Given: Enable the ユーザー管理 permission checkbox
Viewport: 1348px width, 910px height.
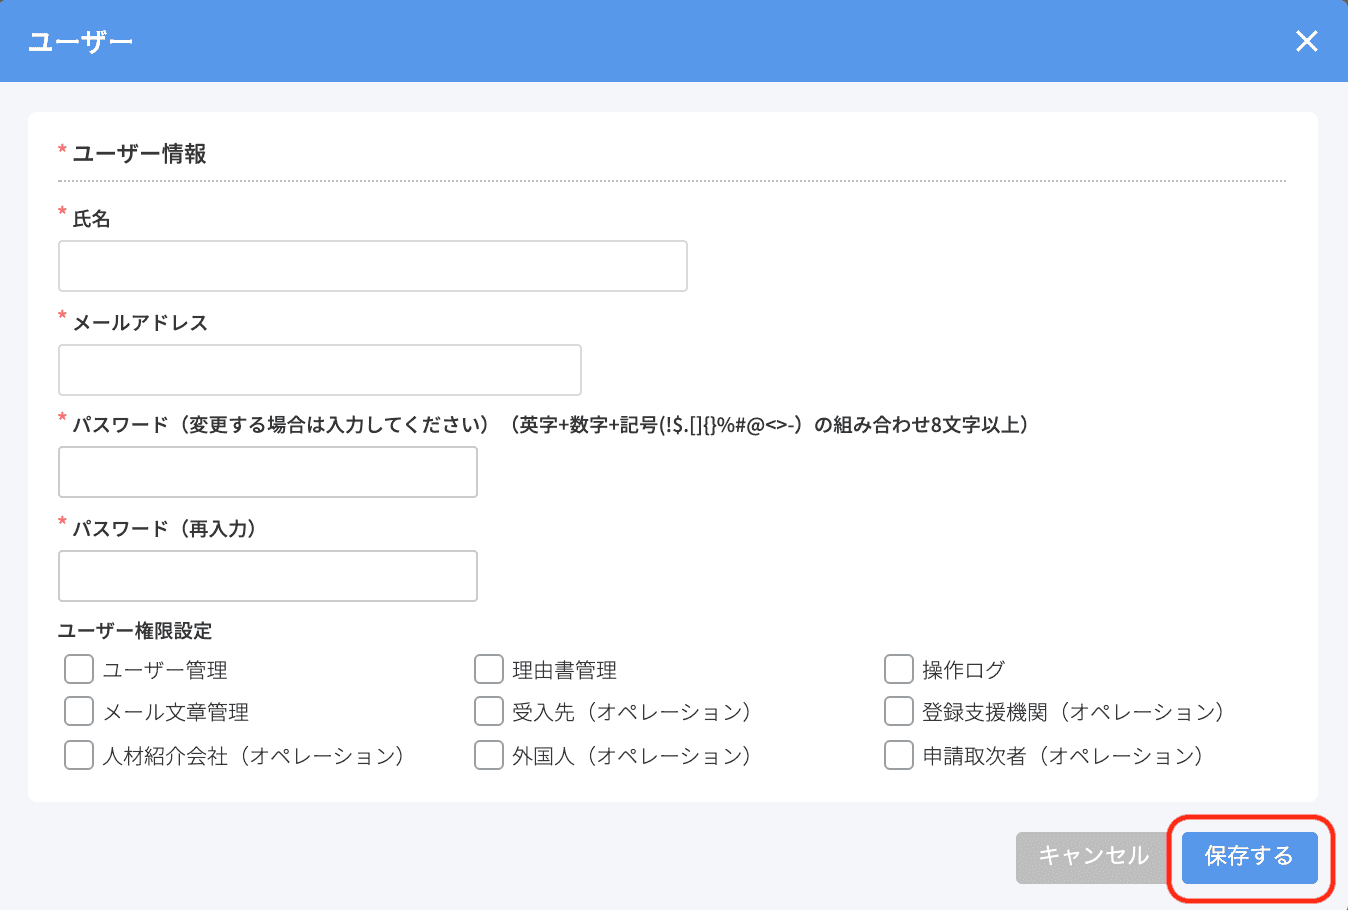Looking at the screenshot, I should [78, 668].
